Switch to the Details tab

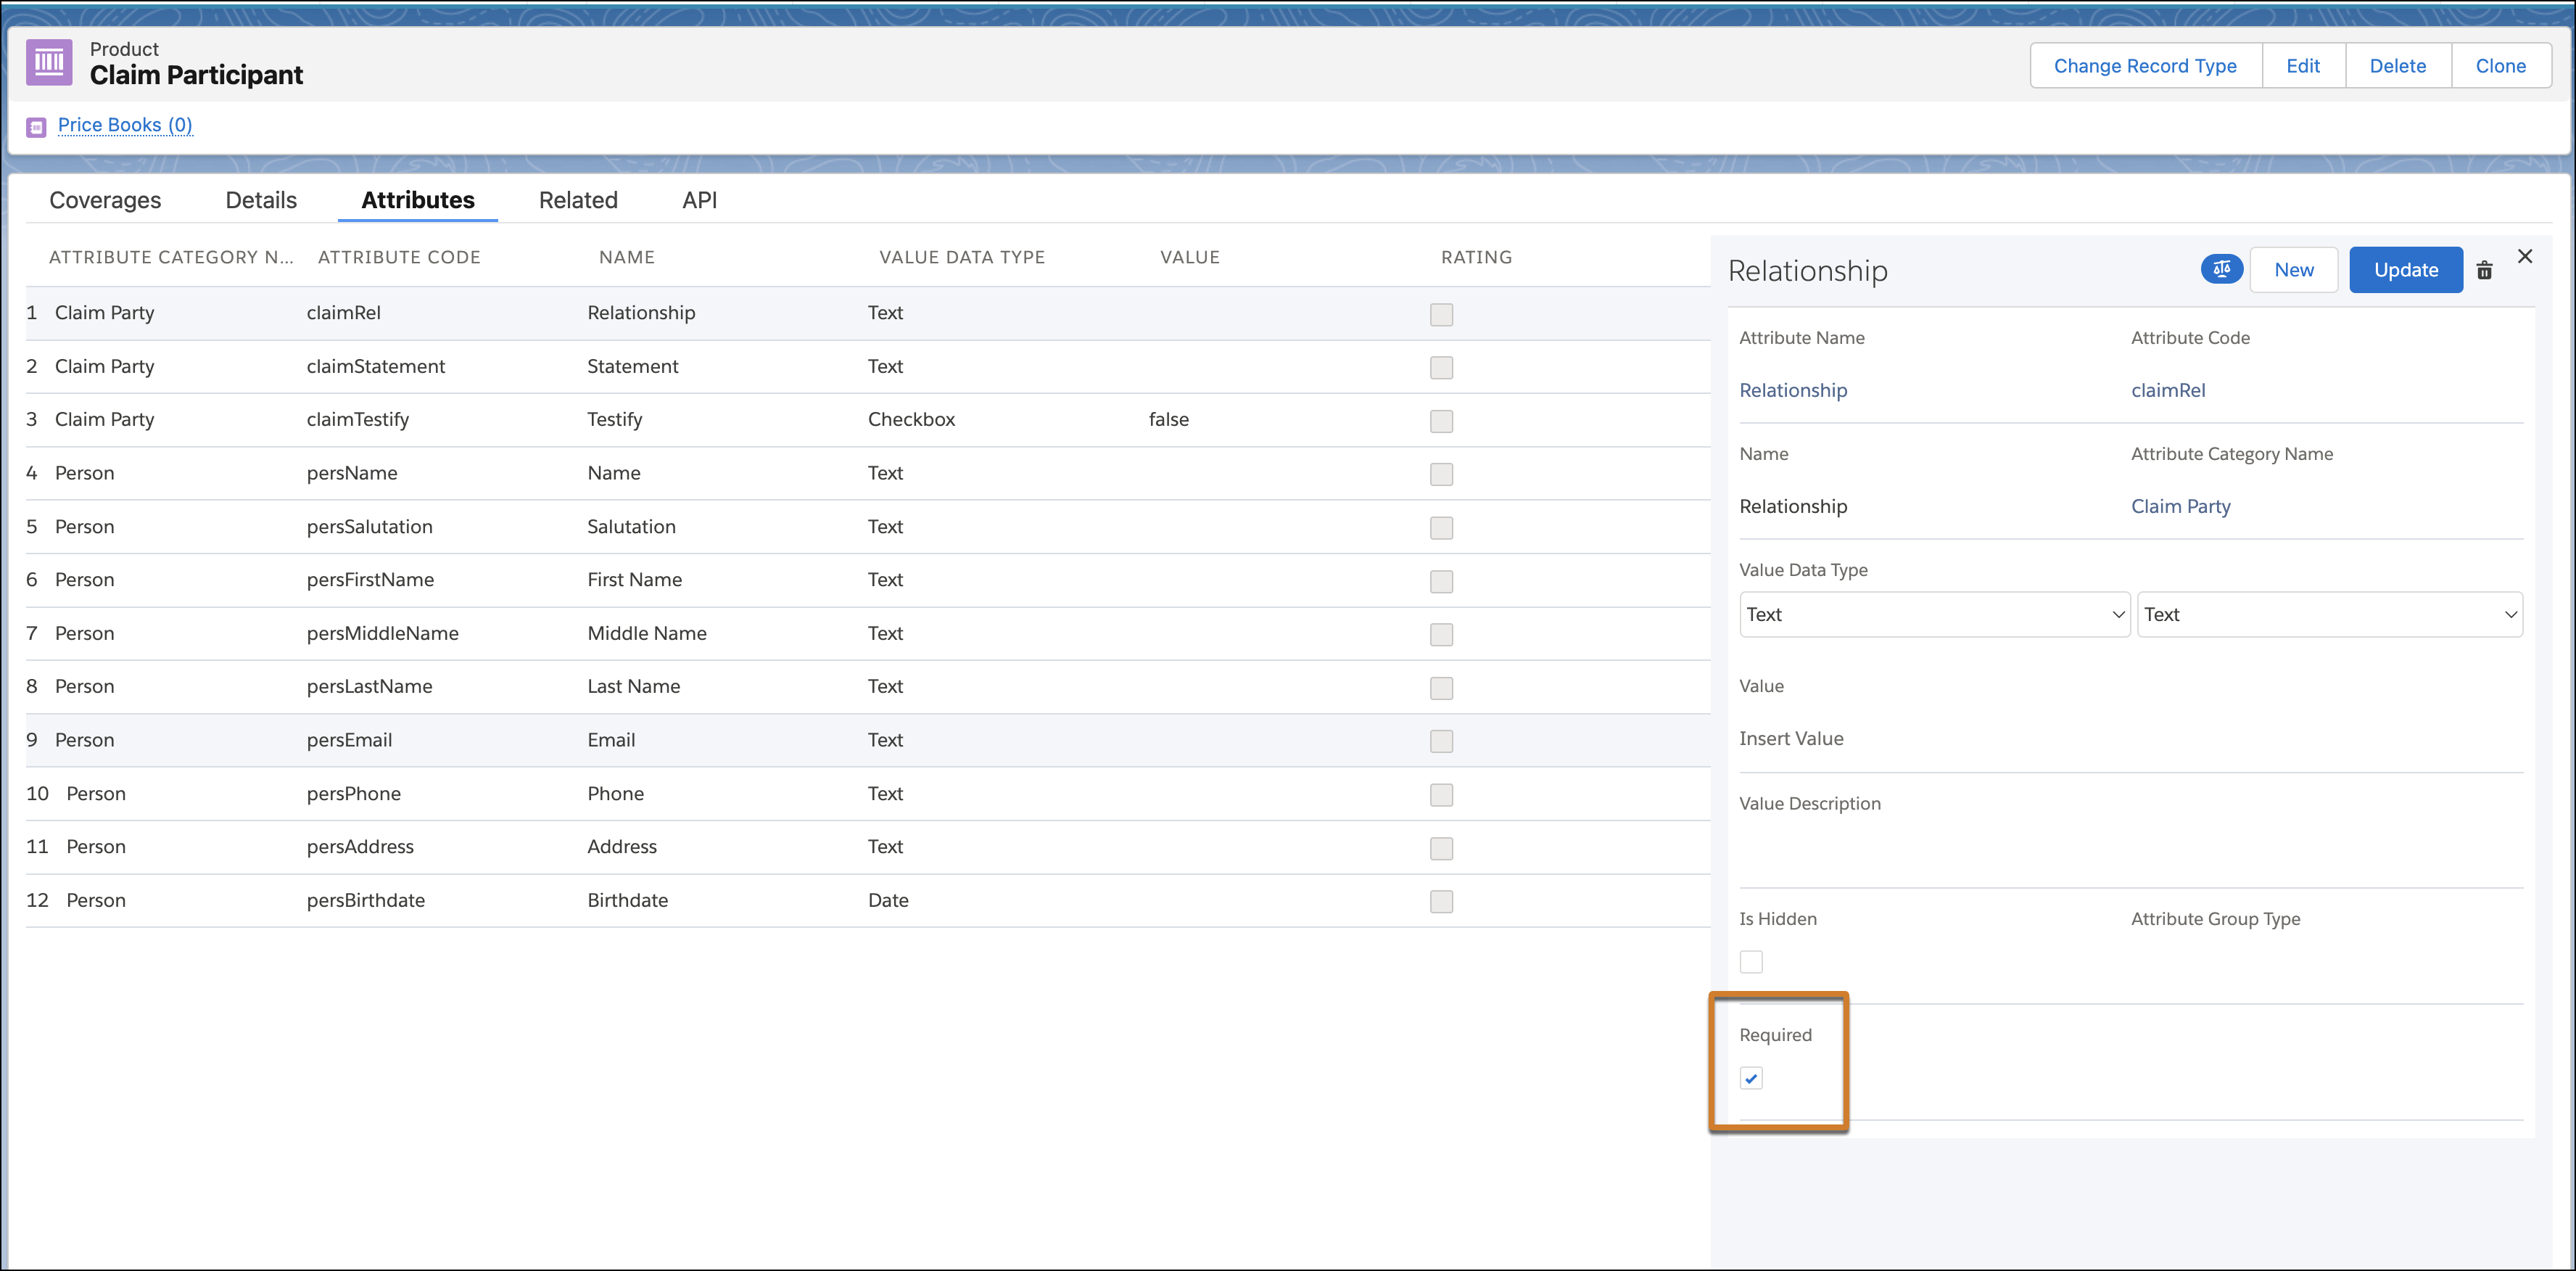(x=261, y=200)
